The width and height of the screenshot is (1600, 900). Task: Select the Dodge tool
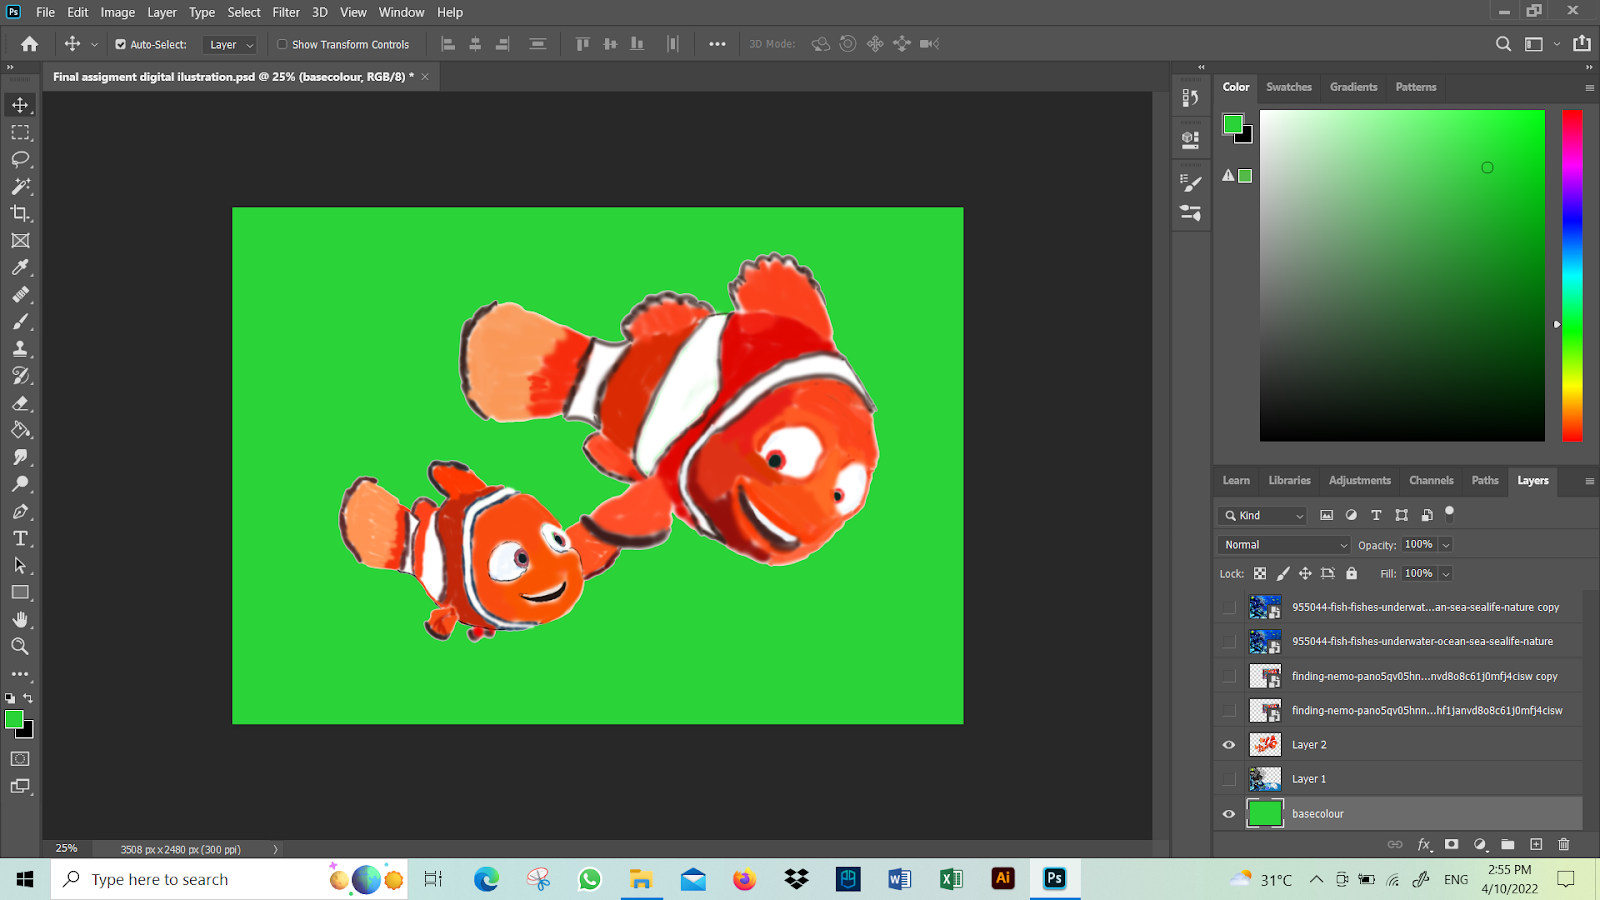pos(20,484)
